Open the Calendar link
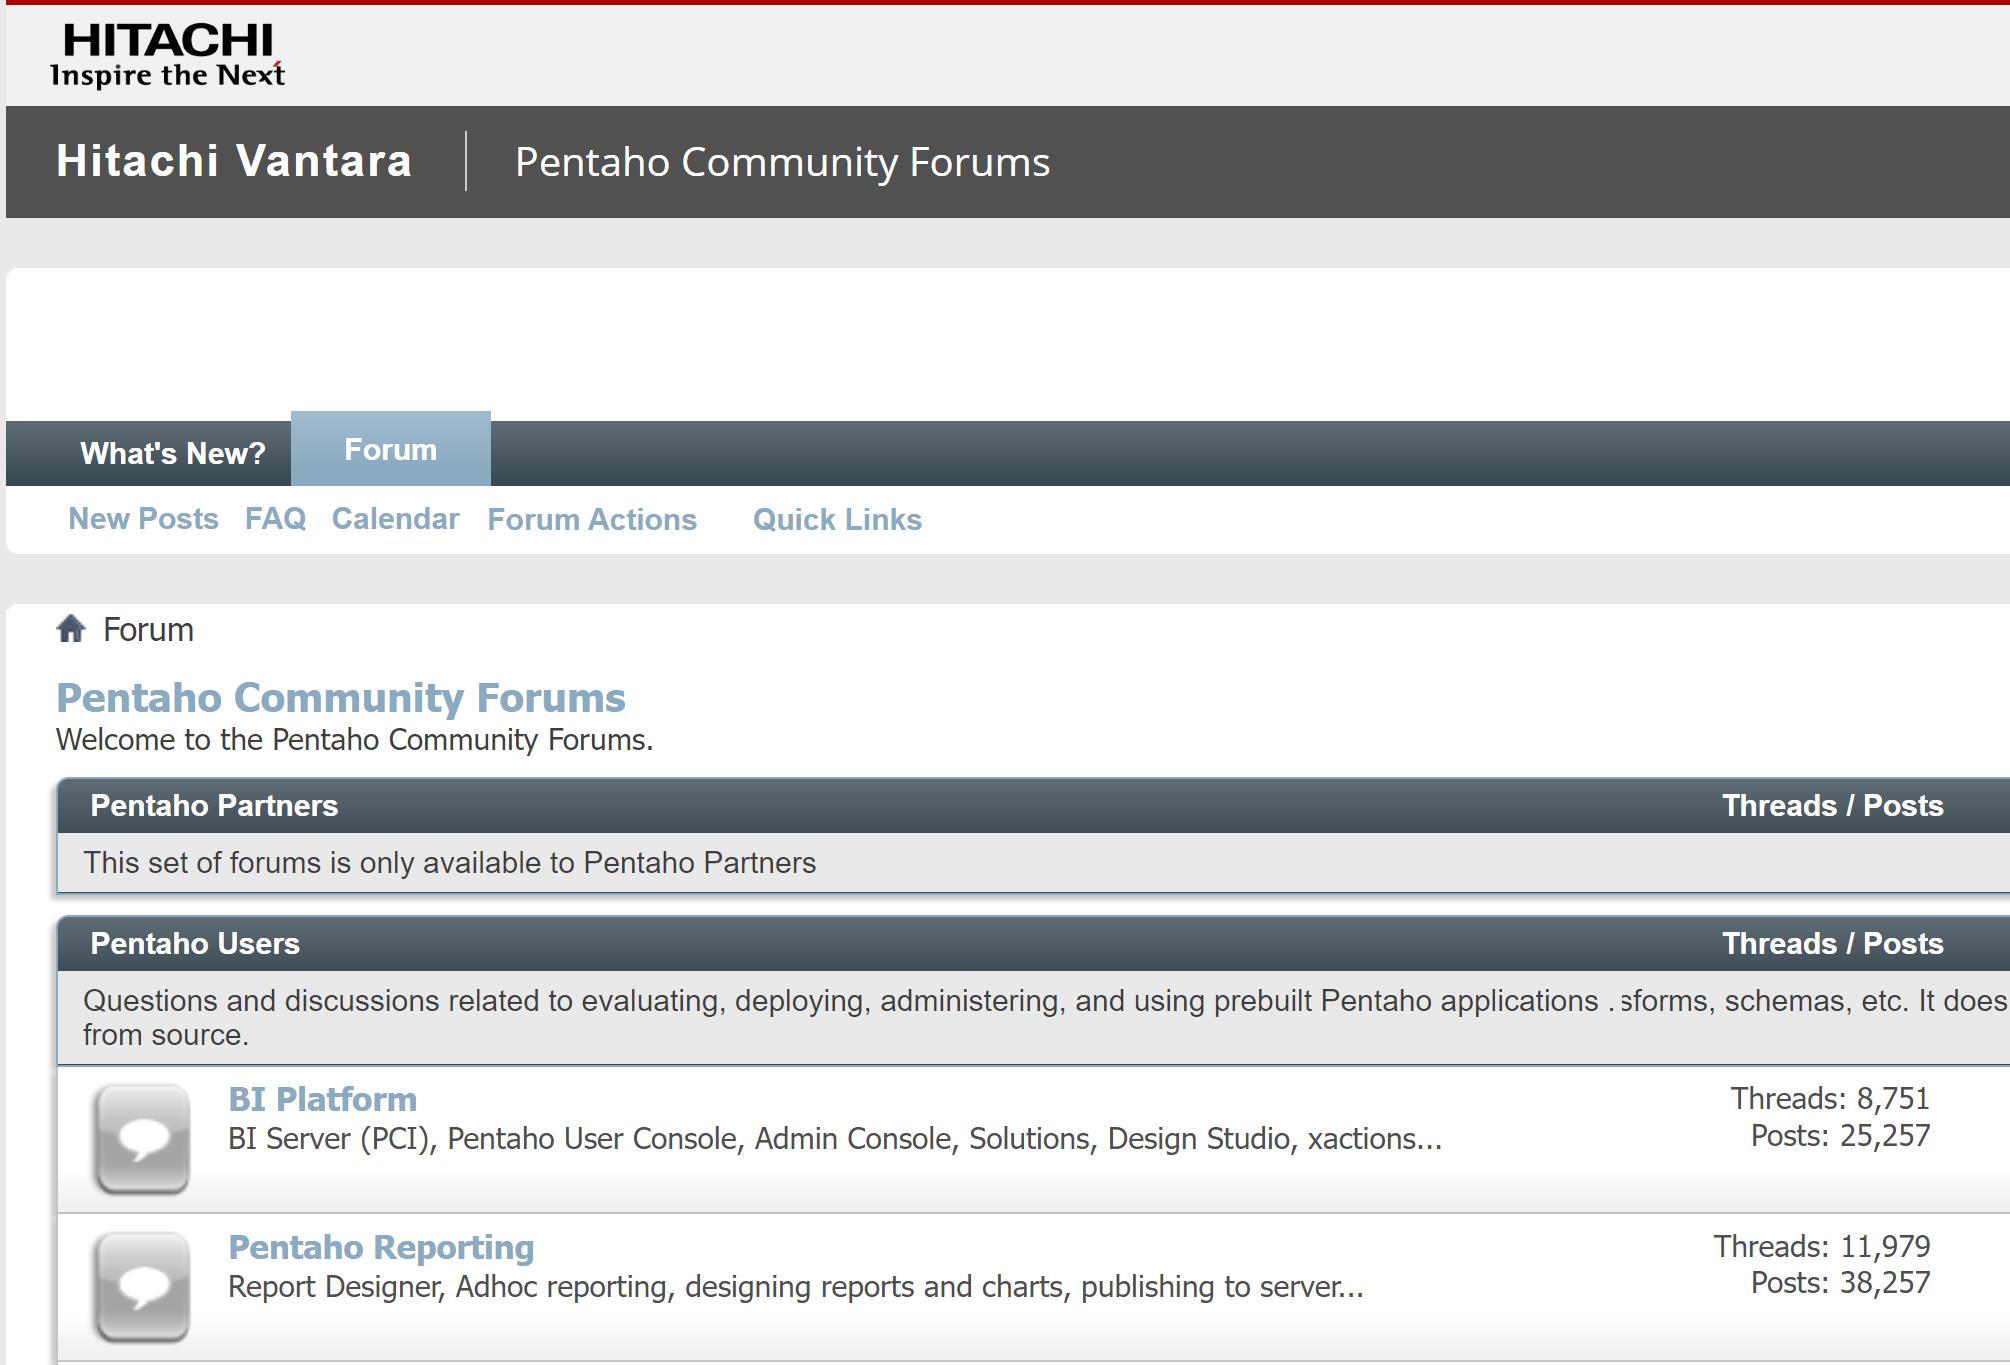Screen dimensions: 2010x1365 click(395, 519)
